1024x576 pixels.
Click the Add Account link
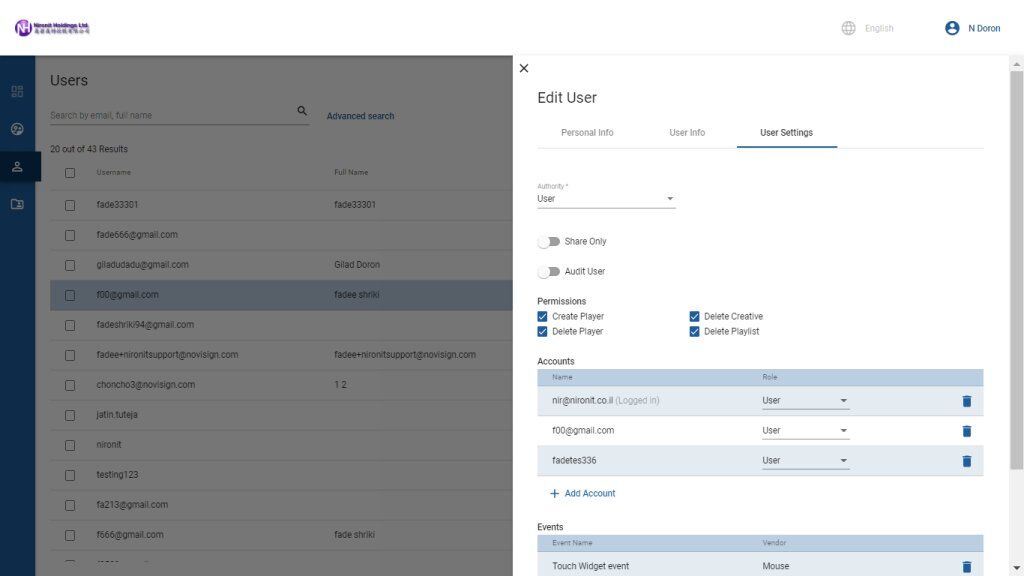tap(584, 493)
